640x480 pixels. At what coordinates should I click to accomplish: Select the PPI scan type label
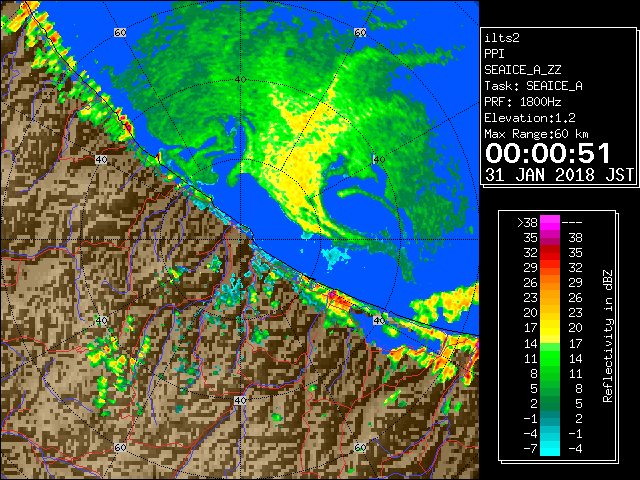tap(494, 54)
